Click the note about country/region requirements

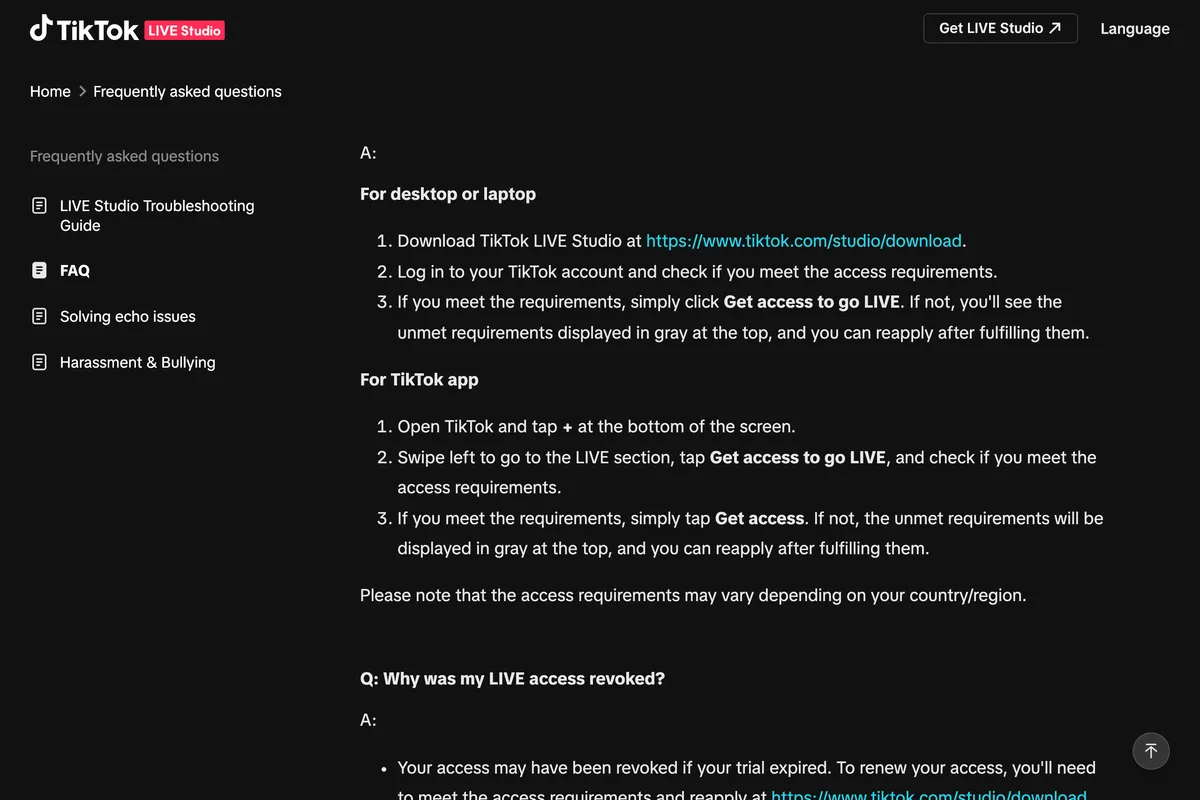tap(693, 595)
